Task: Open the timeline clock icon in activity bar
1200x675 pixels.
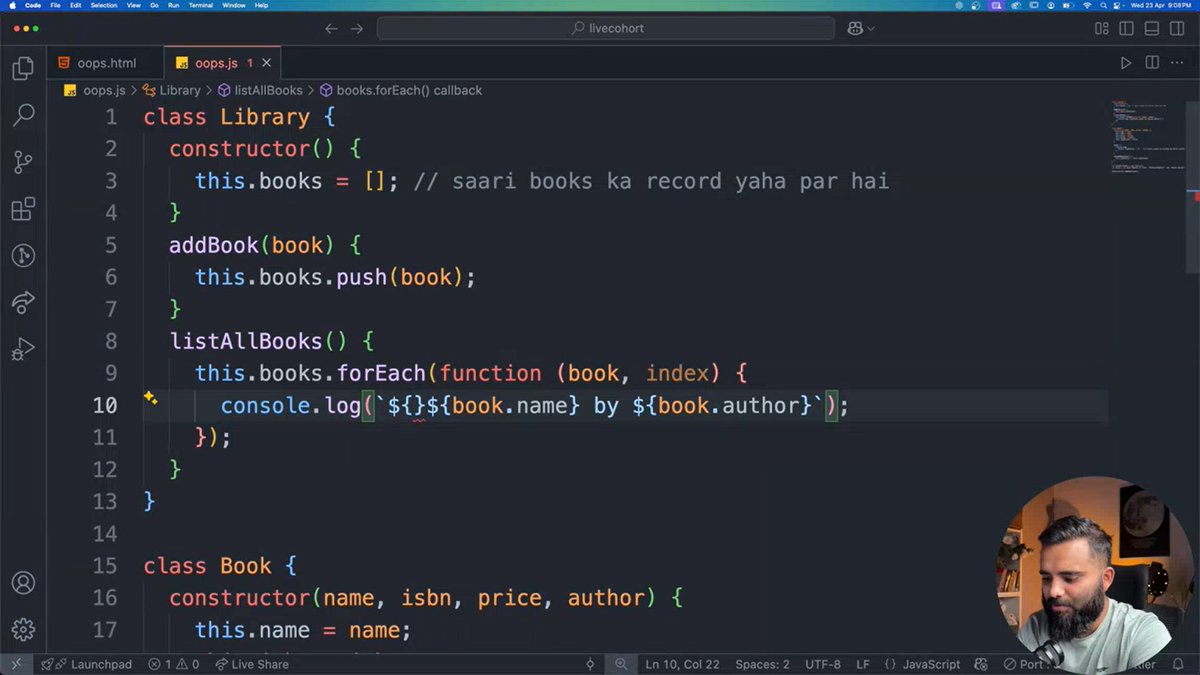Action: click(23, 255)
